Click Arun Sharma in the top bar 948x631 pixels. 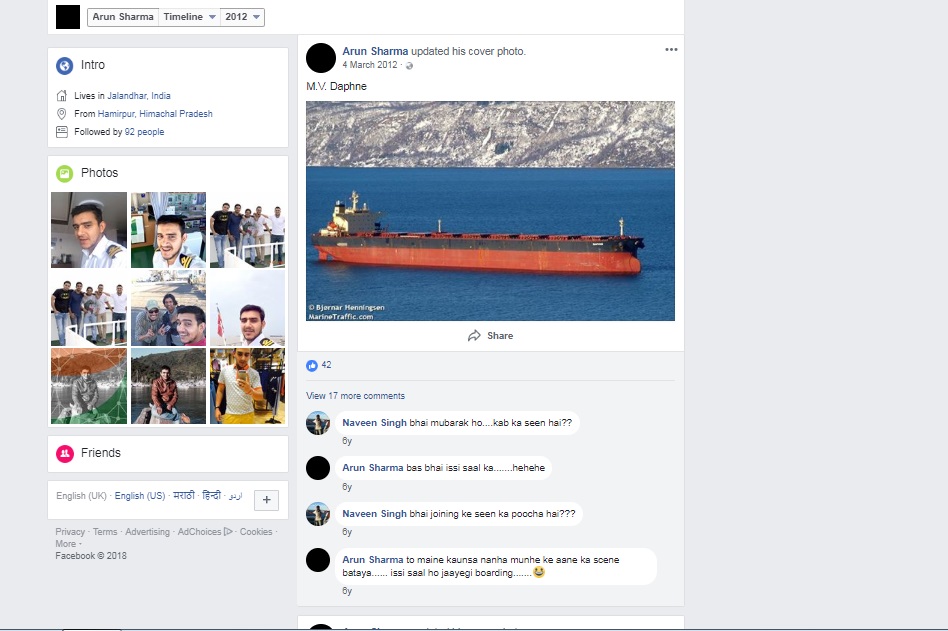123,17
